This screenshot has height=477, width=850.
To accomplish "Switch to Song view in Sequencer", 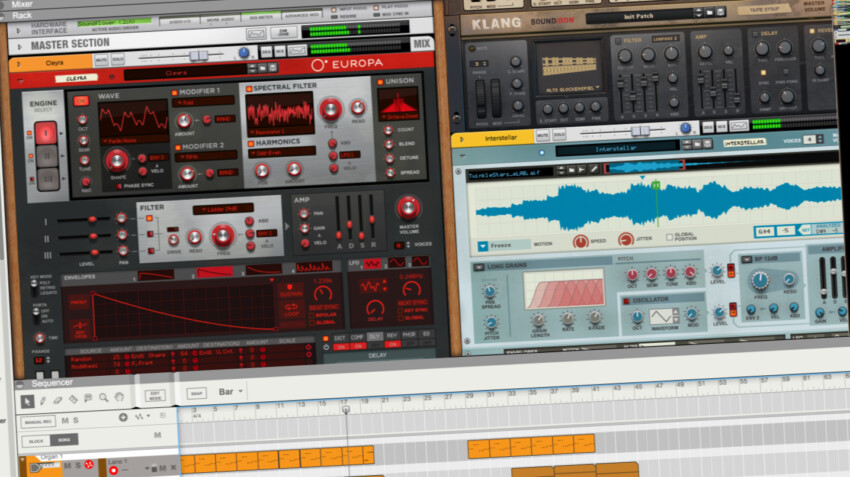I will pos(64,440).
